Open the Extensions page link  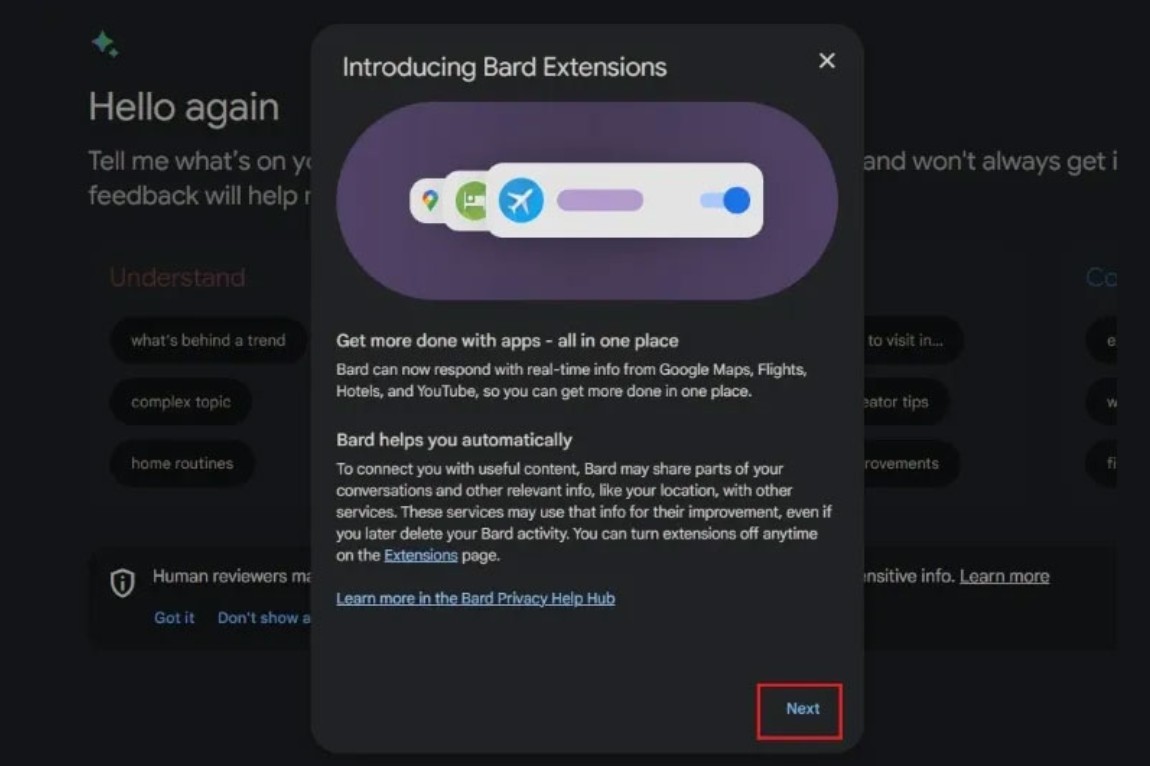point(420,555)
